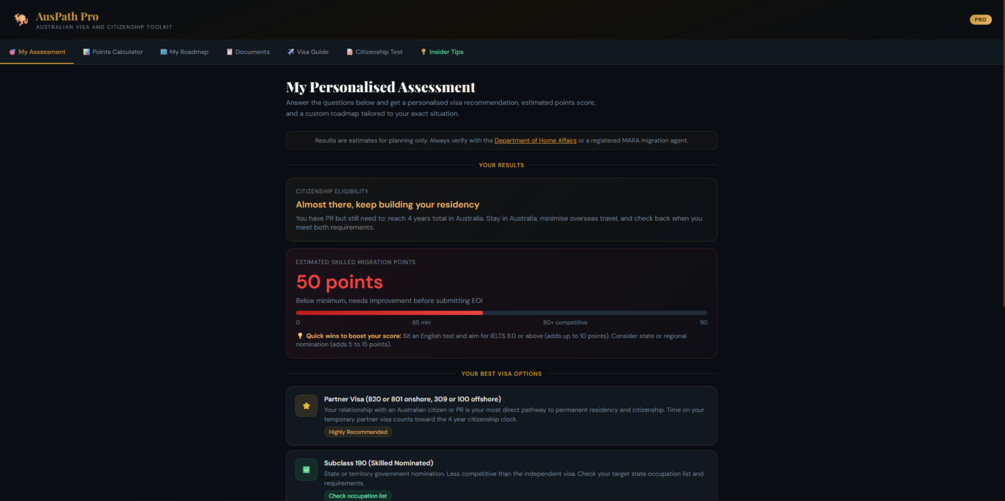Go to the Citizenship Test tab
The image size is (1005, 501).
click(x=375, y=52)
